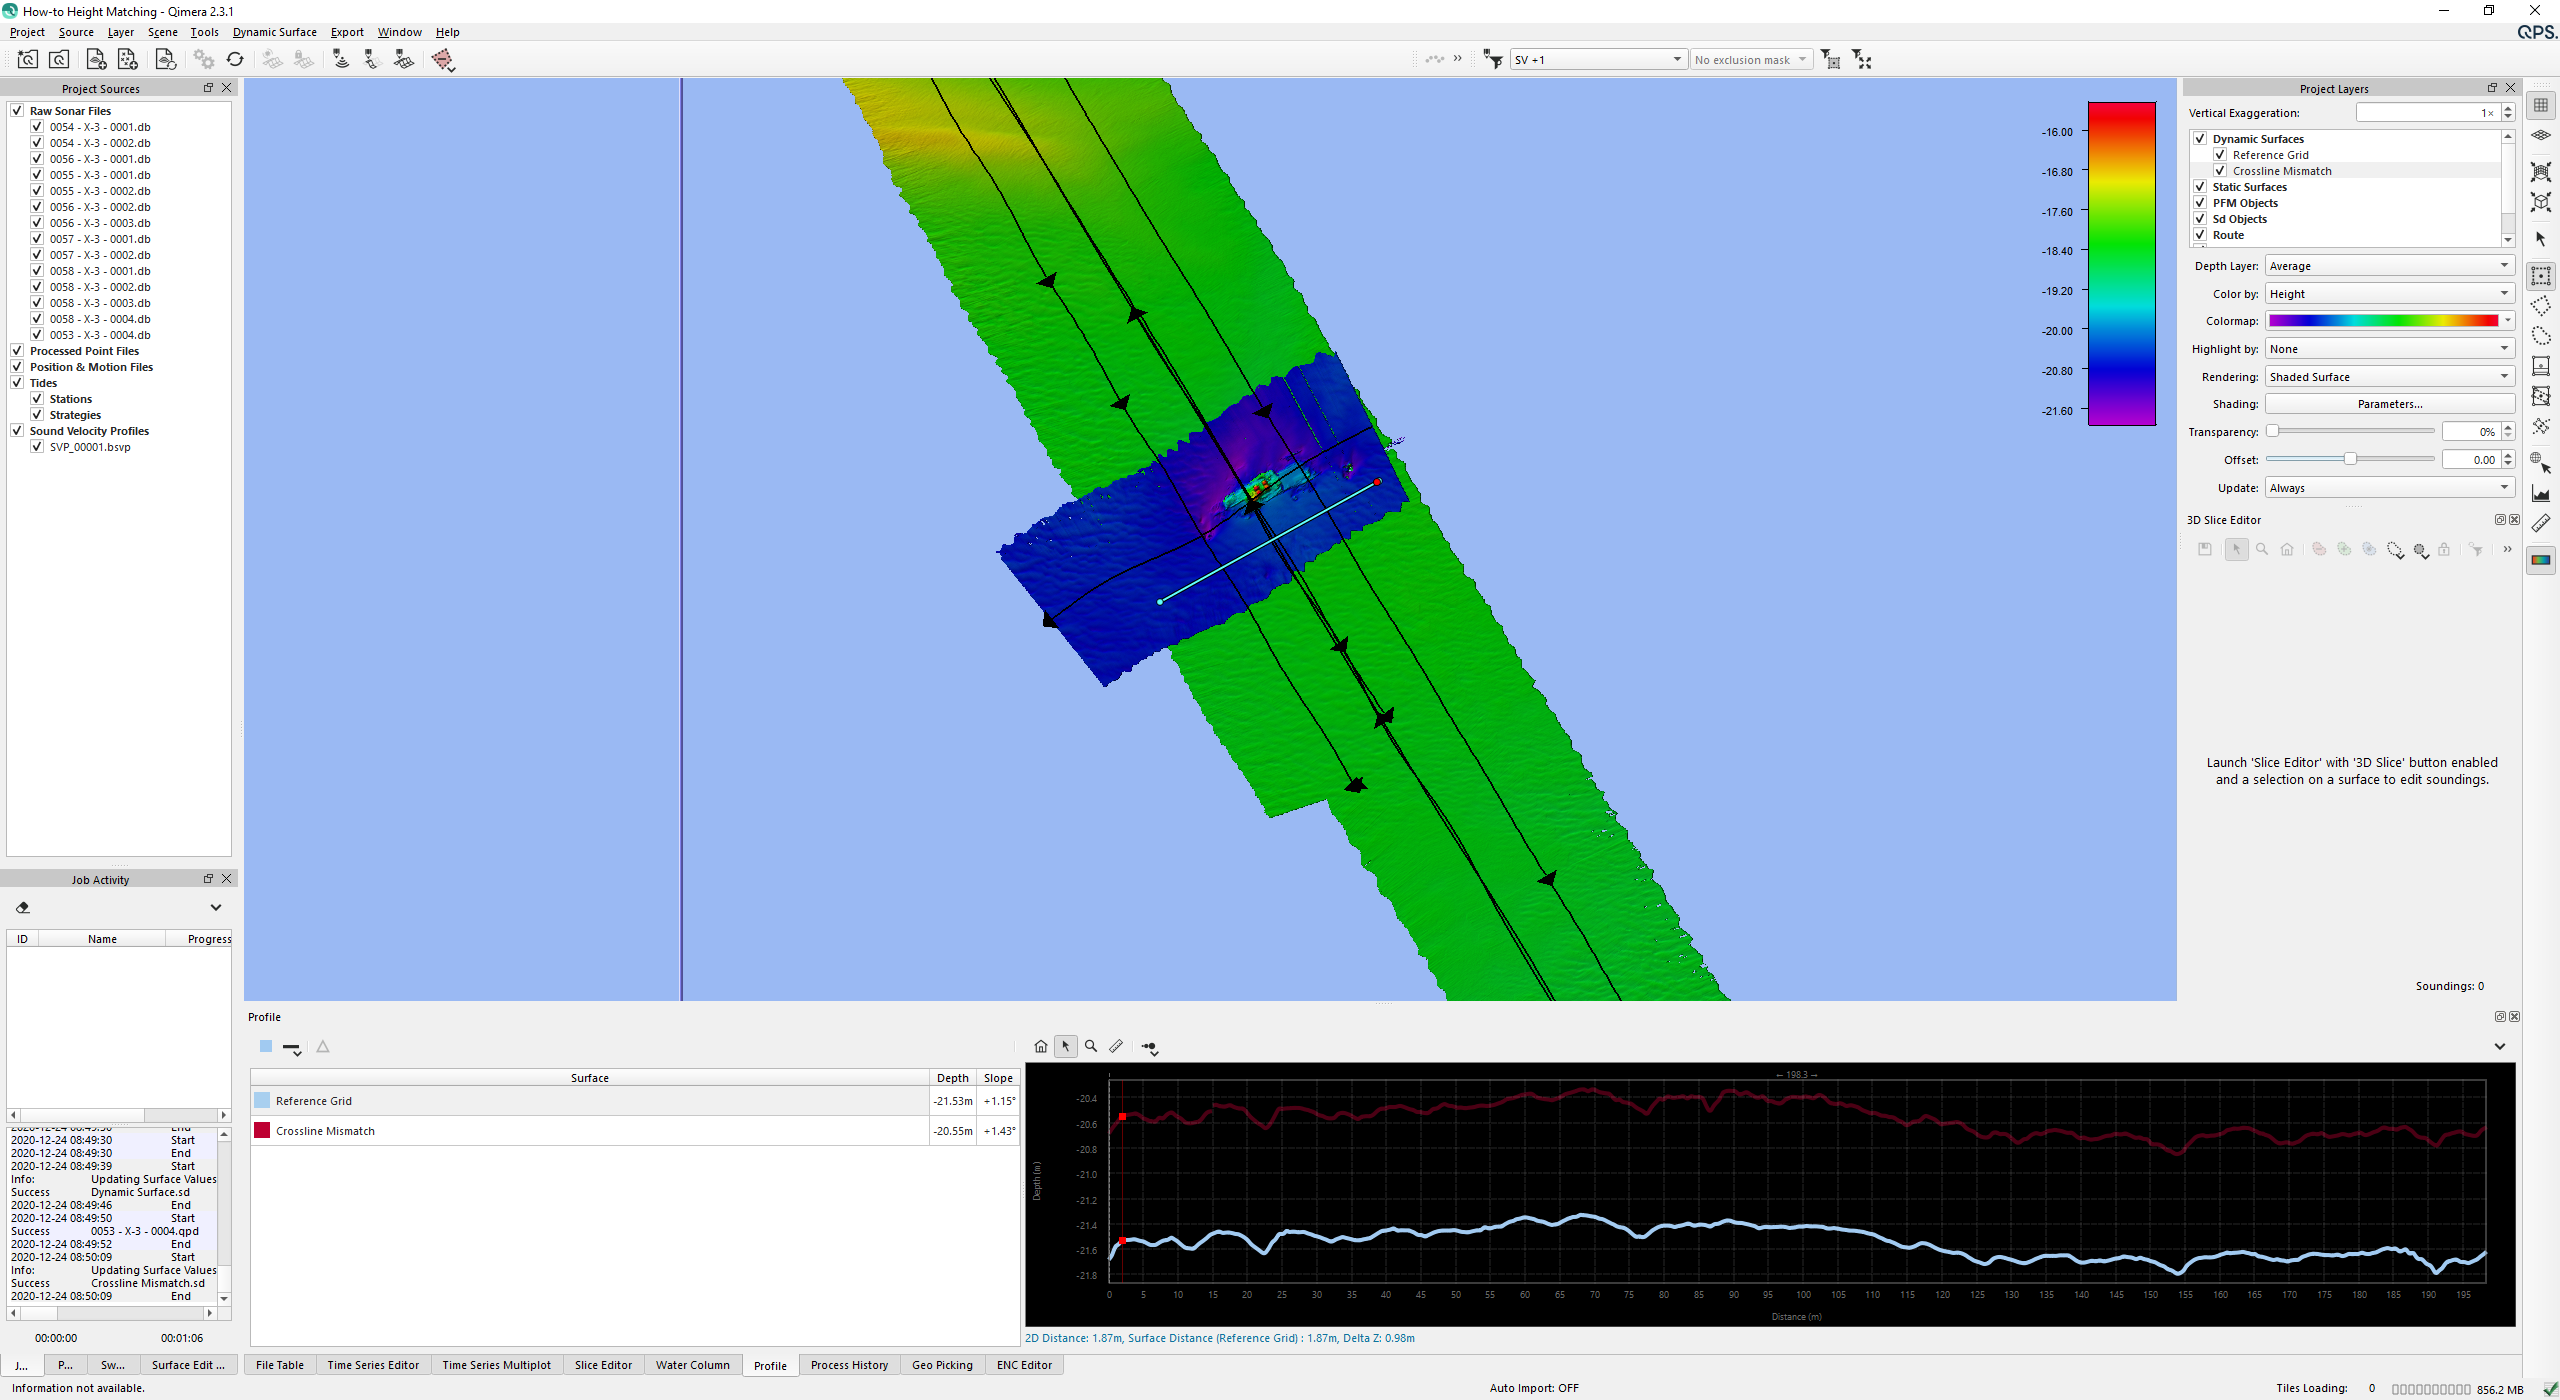The height and width of the screenshot is (1400, 2560).
Task: Select the rectangular selection tool in right sidebar
Action: click(x=2541, y=276)
